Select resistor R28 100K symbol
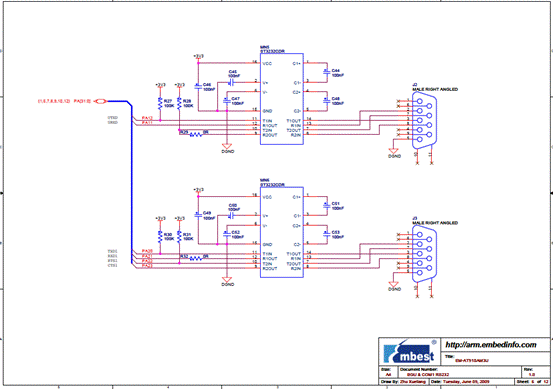Screen dimensions: 553x389 coord(179,104)
